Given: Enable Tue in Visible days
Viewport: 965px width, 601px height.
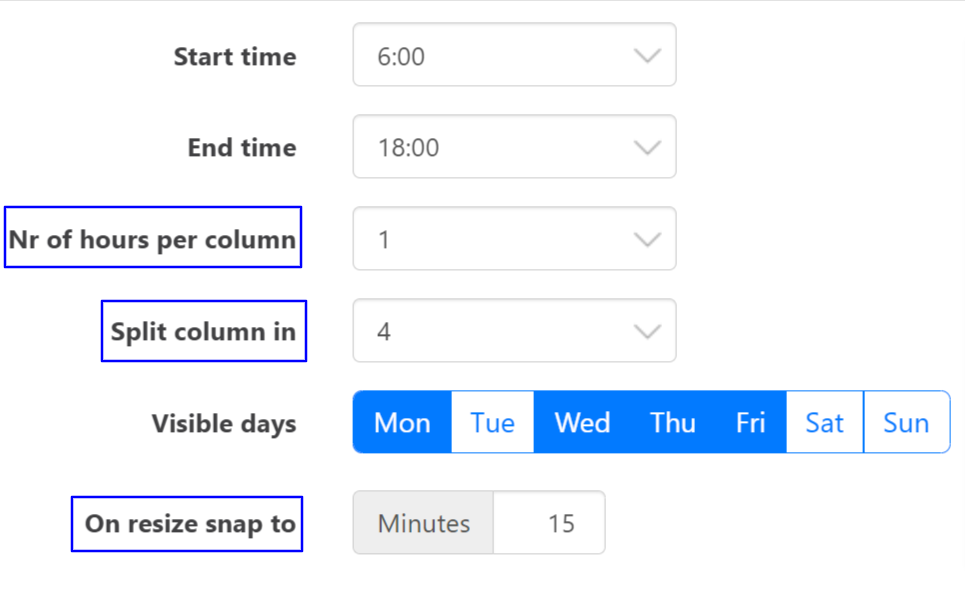Looking at the screenshot, I should click(x=492, y=422).
